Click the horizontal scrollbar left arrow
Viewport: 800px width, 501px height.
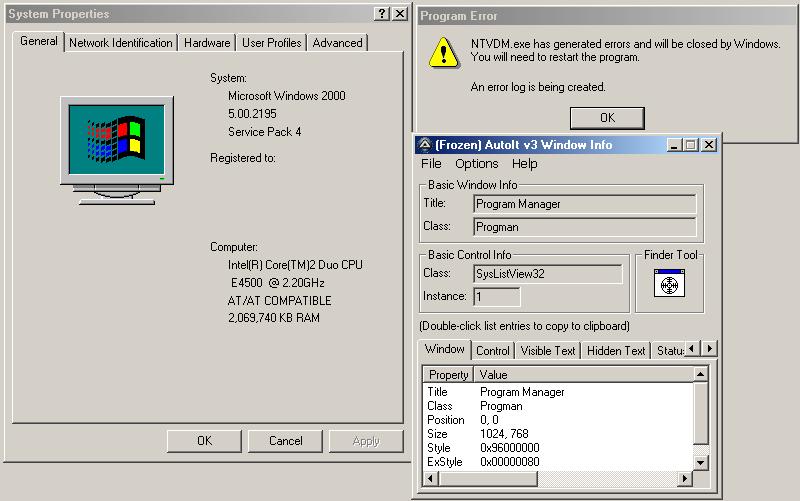[x=431, y=479]
